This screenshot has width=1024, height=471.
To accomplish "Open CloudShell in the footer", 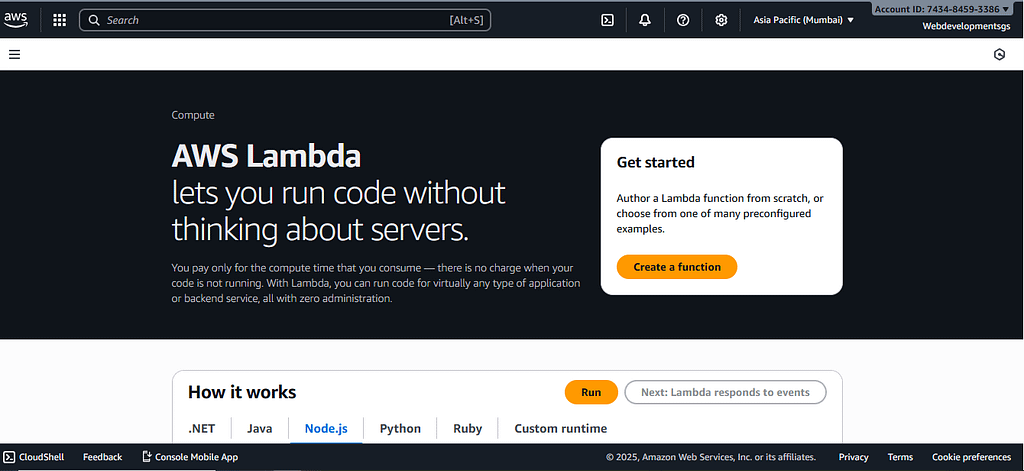I will [34, 457].
